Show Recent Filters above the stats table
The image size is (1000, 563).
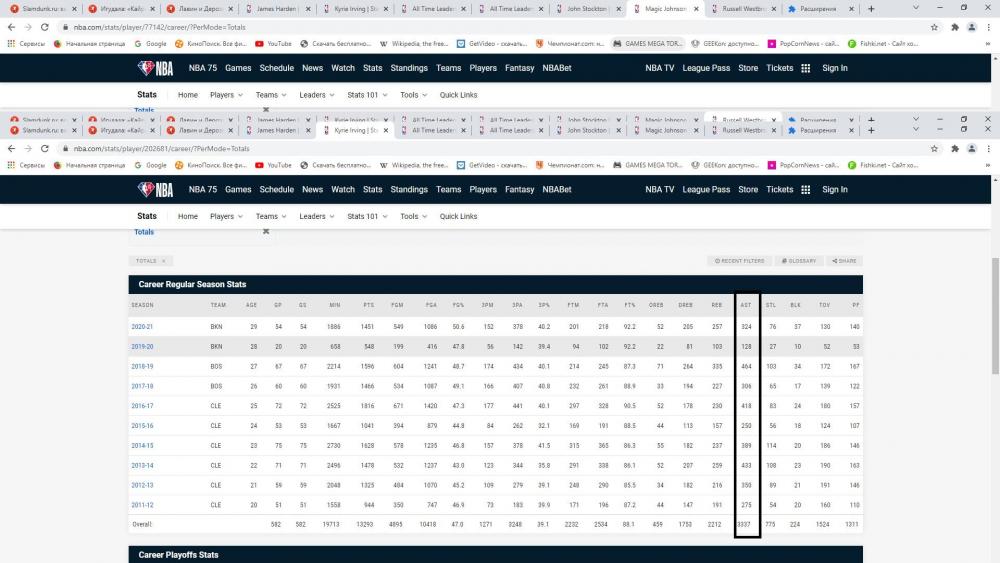(x=739, y=261)
